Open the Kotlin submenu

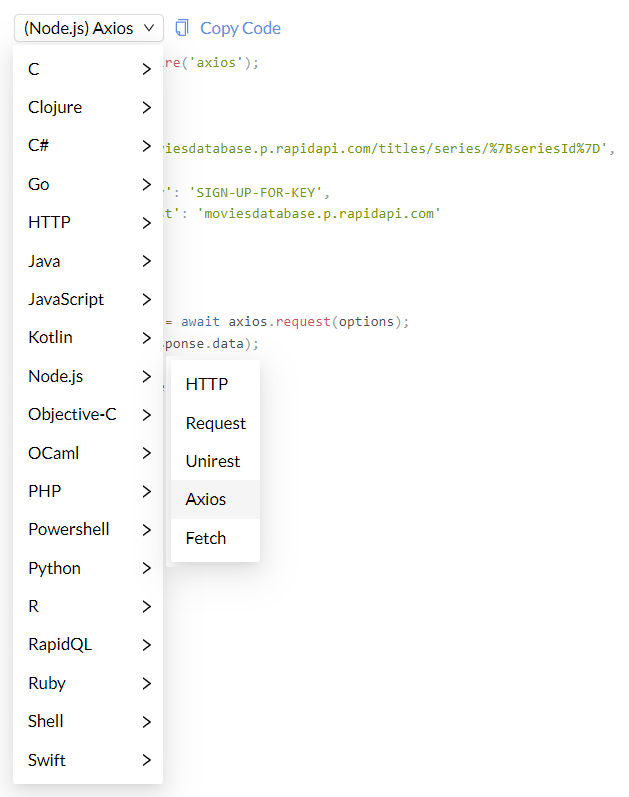tap(88, 338)
